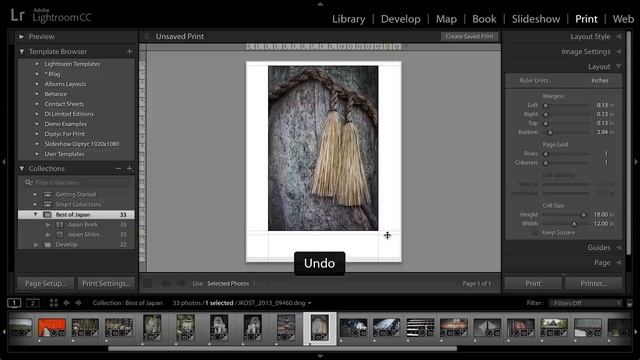Collapse the Collections panel
This screenshot has height=360, width=640.
(22, 169)
